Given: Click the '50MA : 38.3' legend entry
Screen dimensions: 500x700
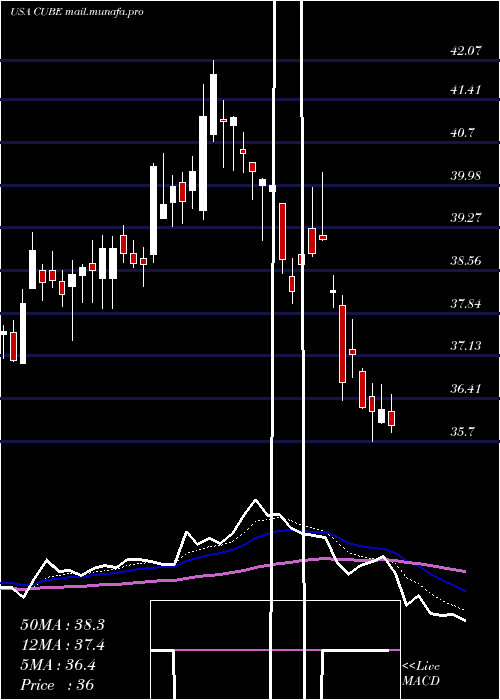Looking at the screenshot, I should tap(62, 625).
